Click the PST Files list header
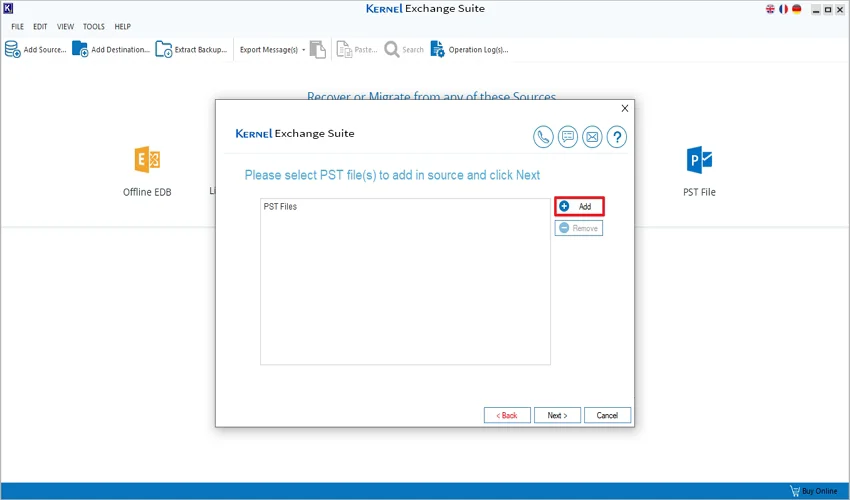The image size is (850, 500). point(280,207)
